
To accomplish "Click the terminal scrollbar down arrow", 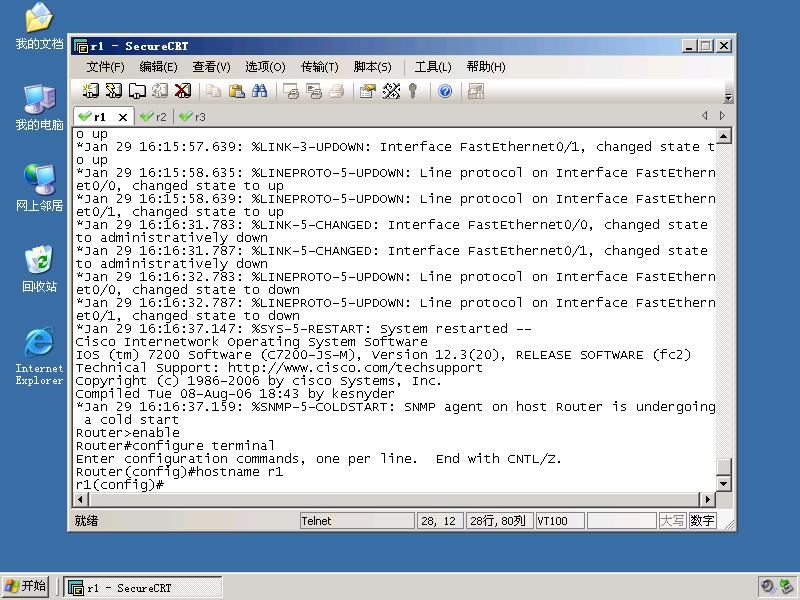I will [723, 483].
